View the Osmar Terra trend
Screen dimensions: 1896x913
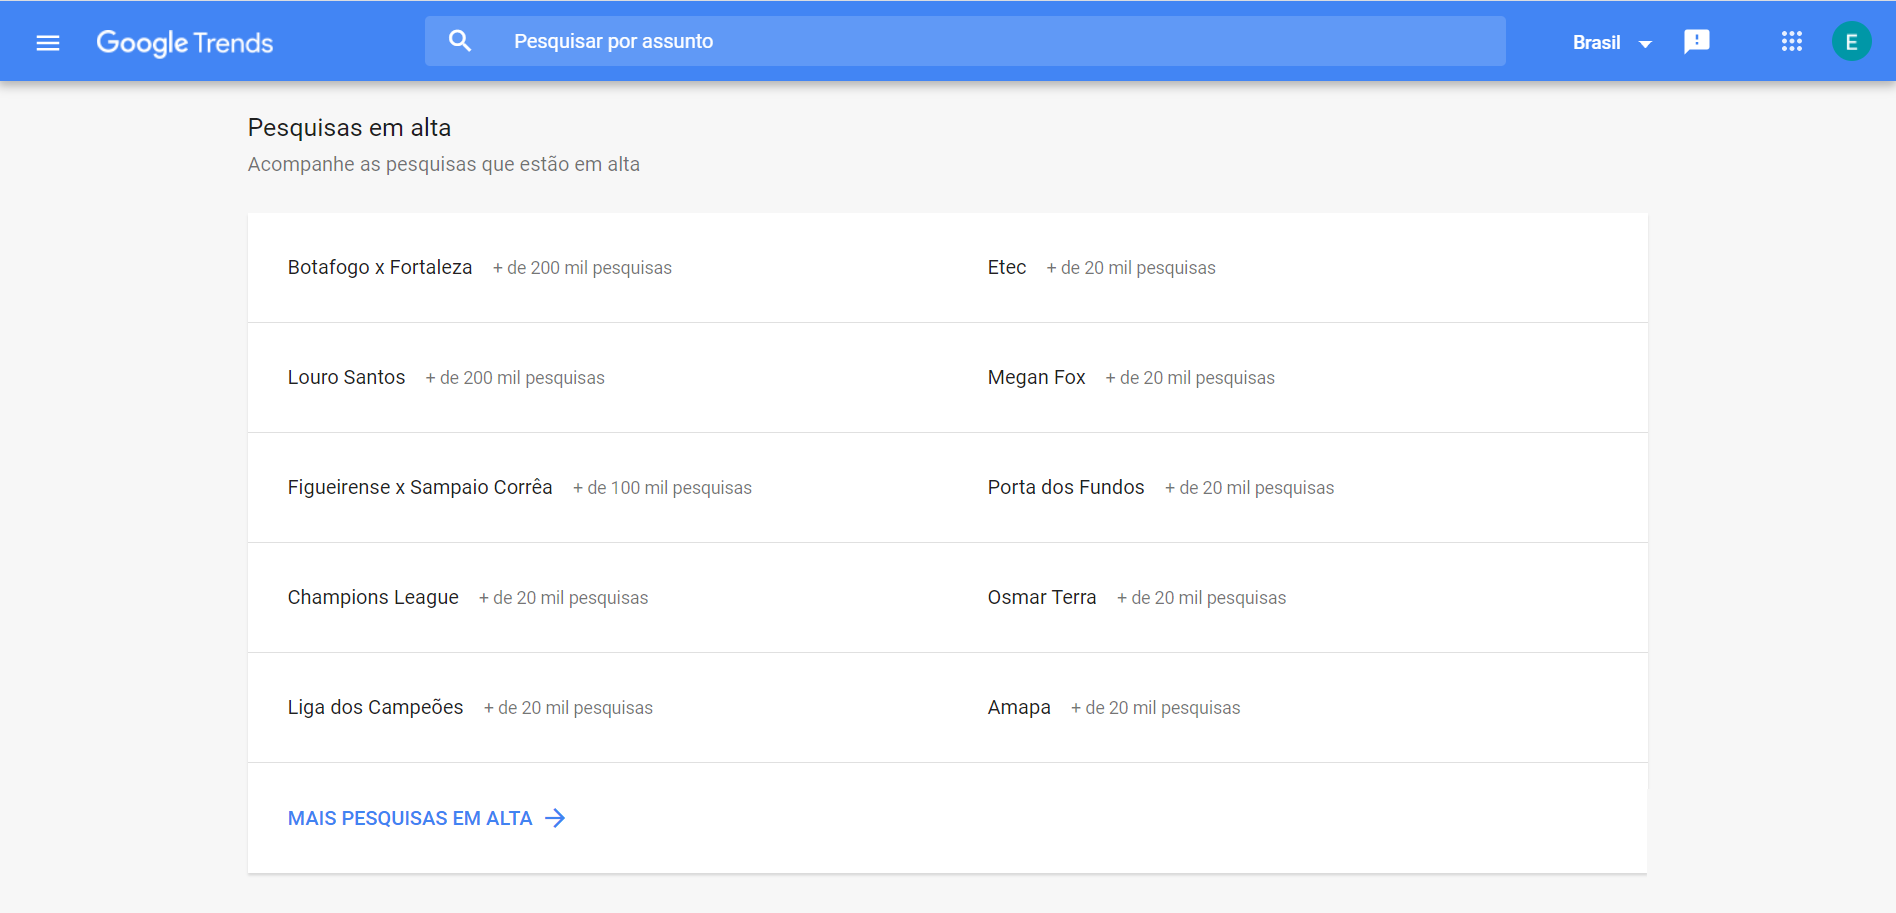(x=1042, y=597)
